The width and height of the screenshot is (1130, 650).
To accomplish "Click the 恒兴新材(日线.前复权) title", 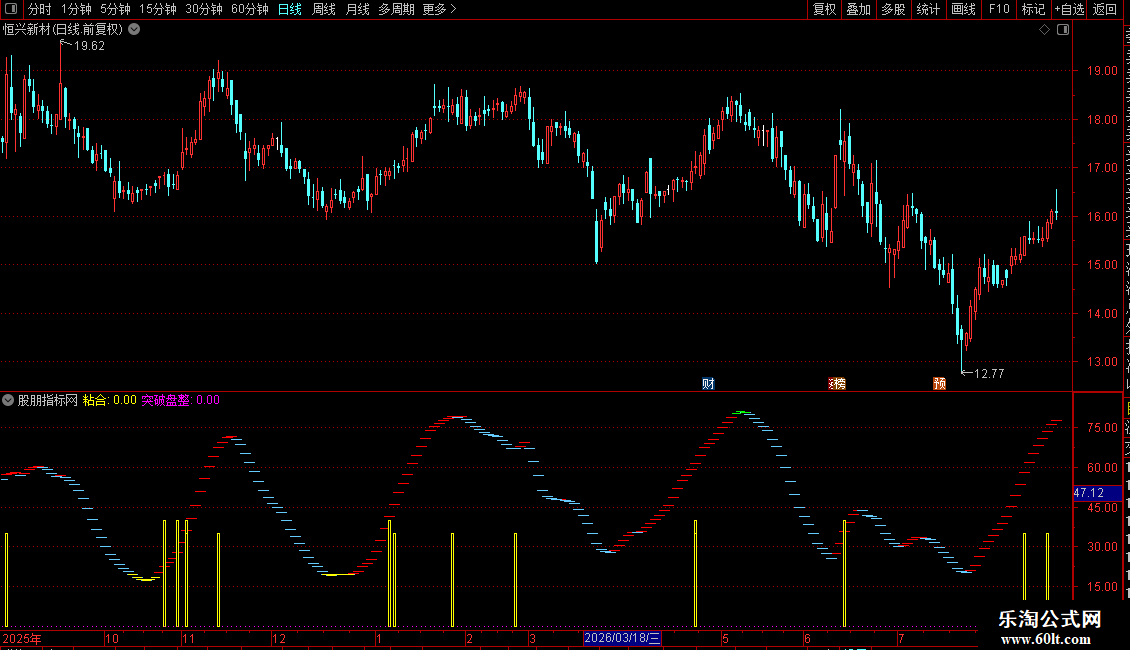I will tap(63, 30).
